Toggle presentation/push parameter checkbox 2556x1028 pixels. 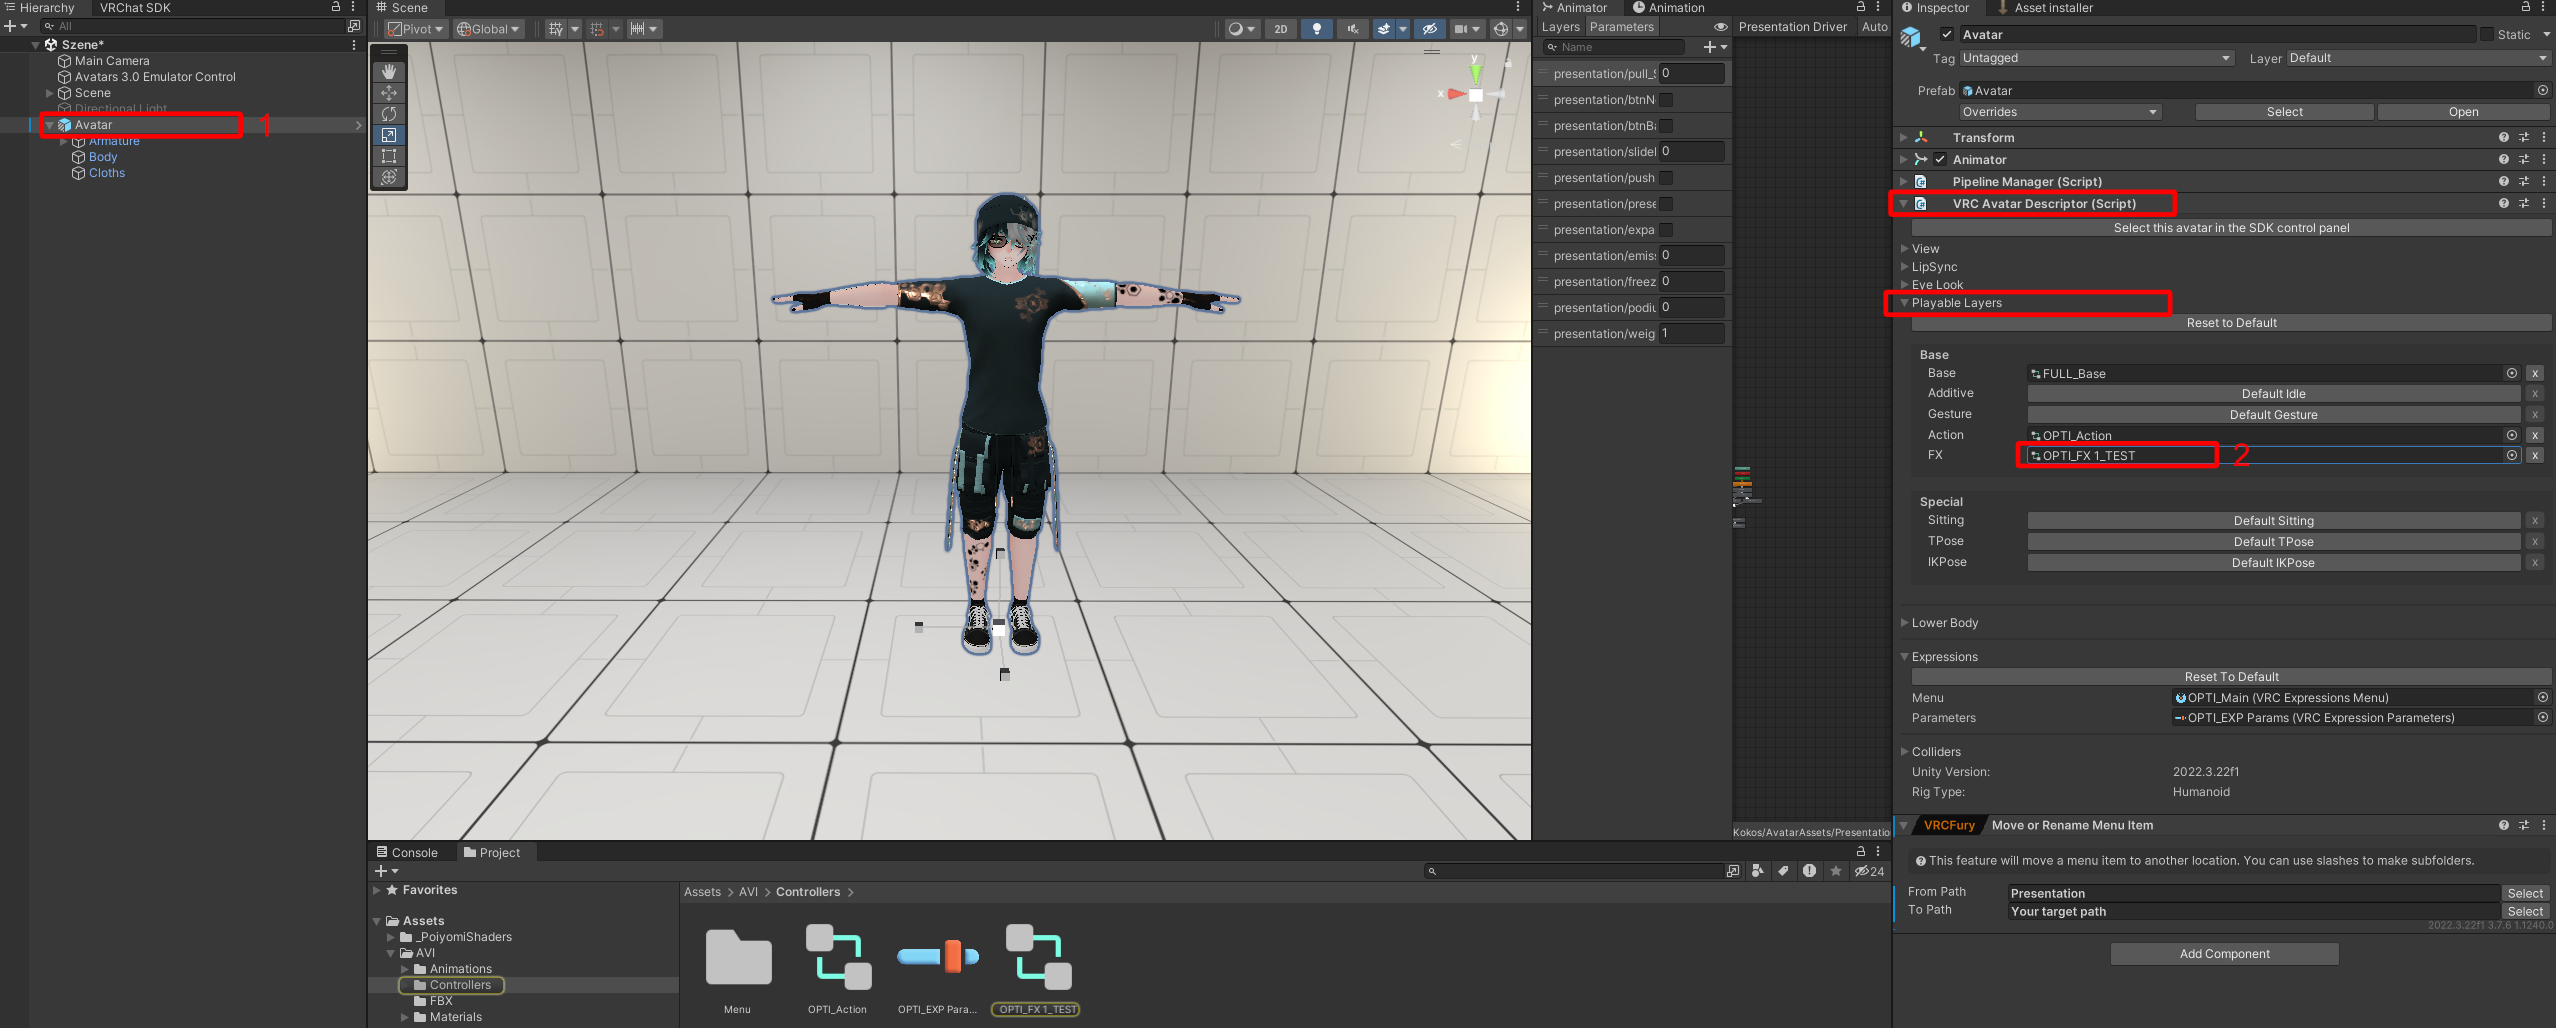point(1667,178)
